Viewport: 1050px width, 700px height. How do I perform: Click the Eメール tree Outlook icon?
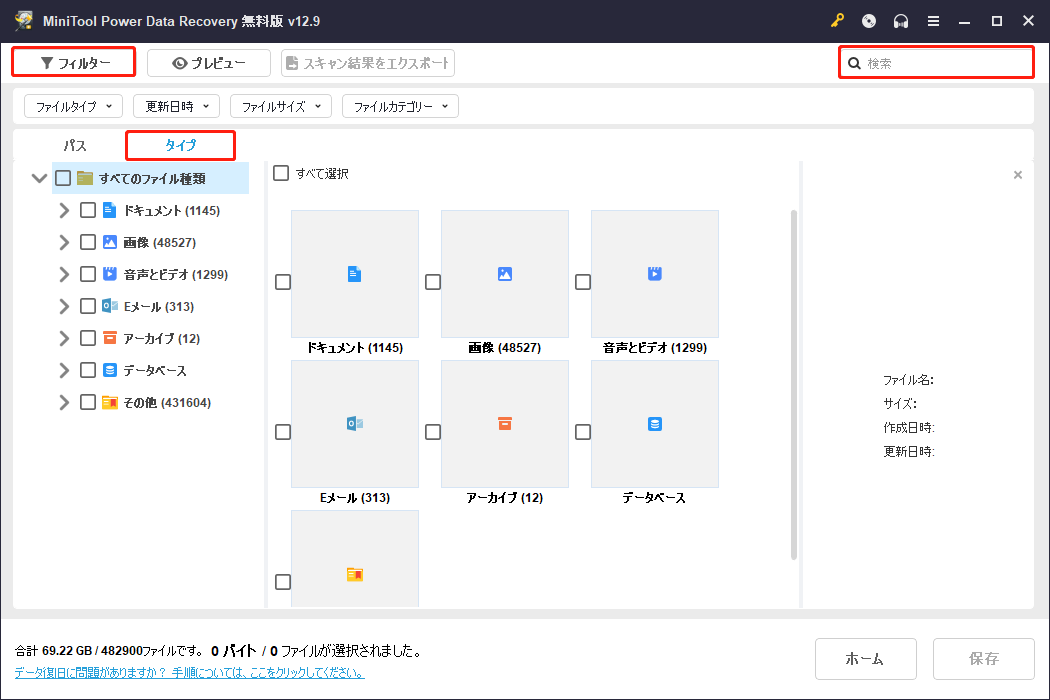click(x=110, y=306)
